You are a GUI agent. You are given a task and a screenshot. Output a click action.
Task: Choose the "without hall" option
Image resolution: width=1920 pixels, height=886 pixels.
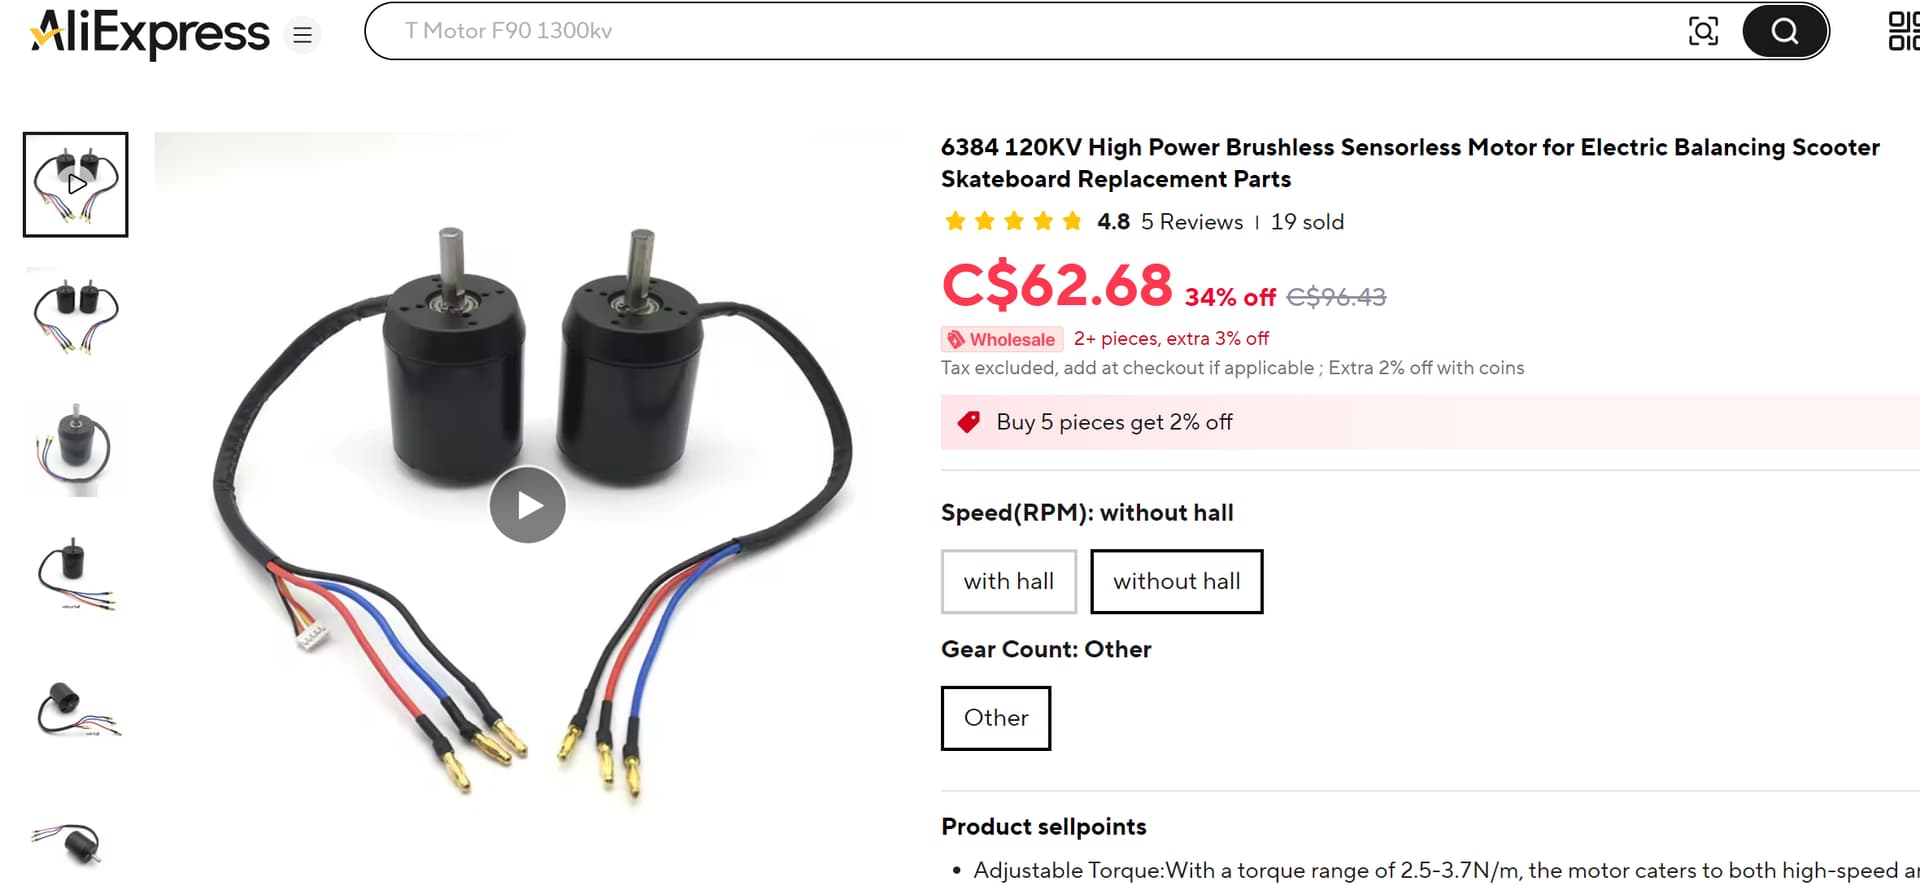[1177, 581]
